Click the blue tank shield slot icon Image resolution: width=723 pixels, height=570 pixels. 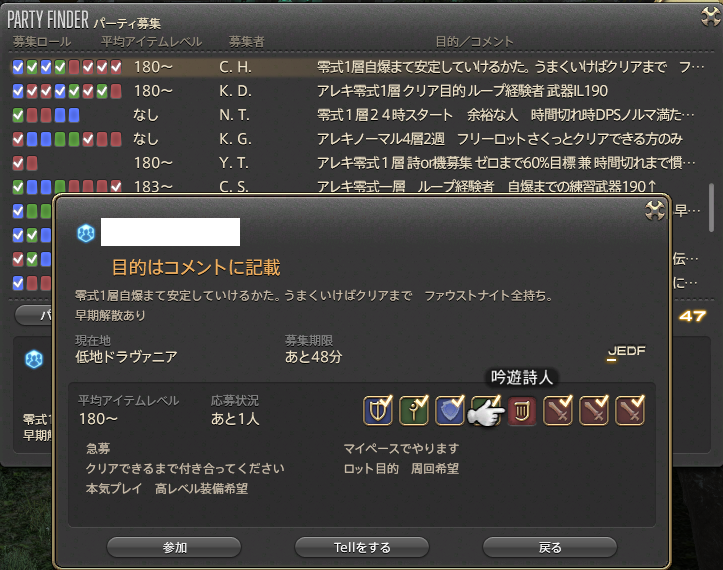[x=450, y=410]
